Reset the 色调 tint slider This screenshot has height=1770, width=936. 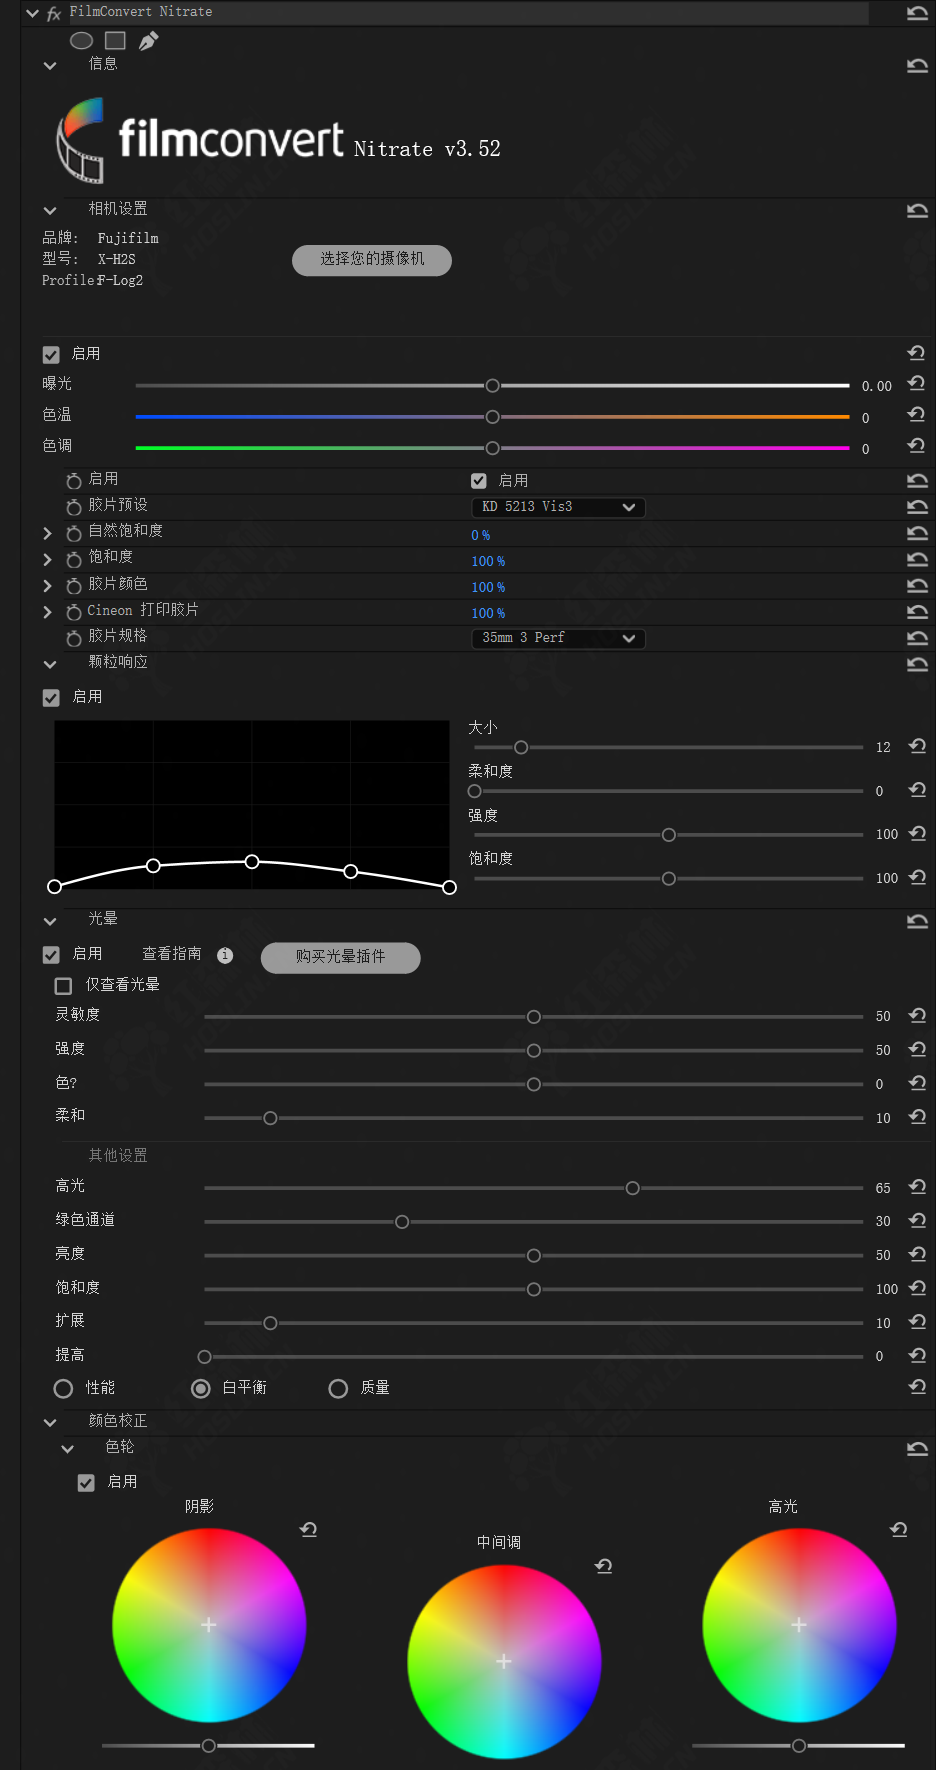(x=916, y=446)
